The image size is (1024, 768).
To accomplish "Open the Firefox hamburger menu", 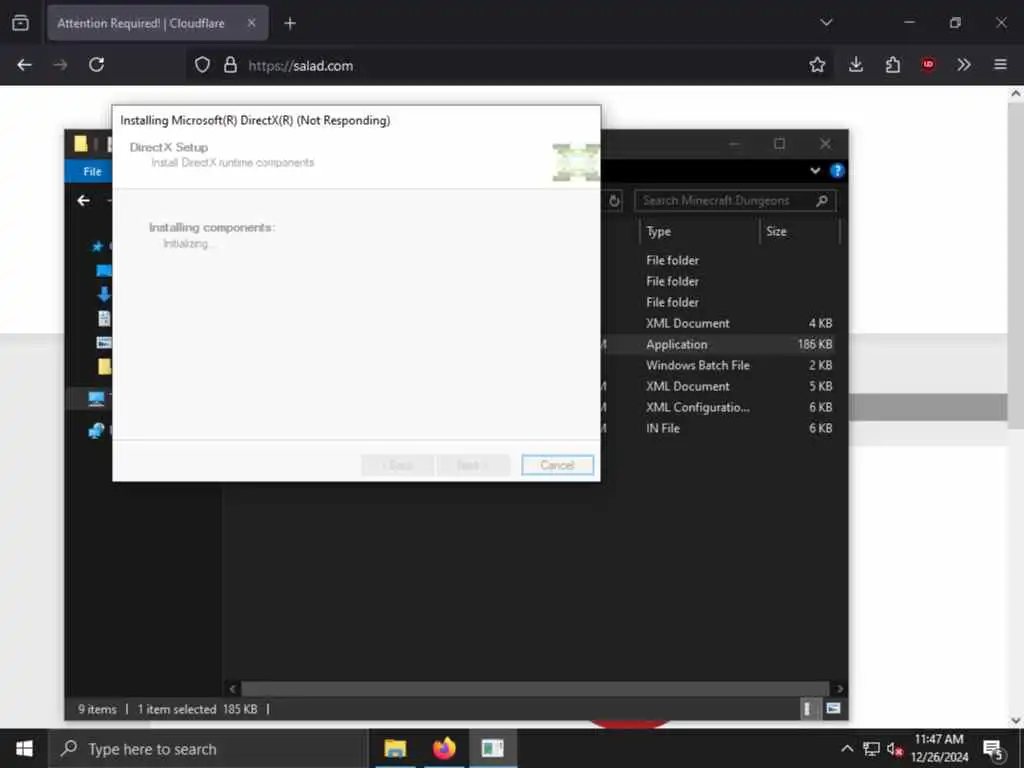I will [x=1000, y=65].
